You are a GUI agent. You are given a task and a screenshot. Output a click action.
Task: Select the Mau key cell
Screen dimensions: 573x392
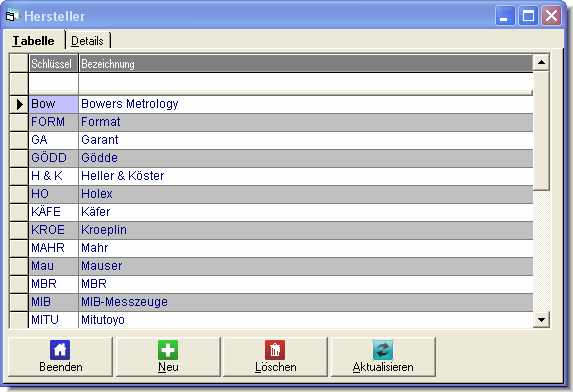coord(53,266)
